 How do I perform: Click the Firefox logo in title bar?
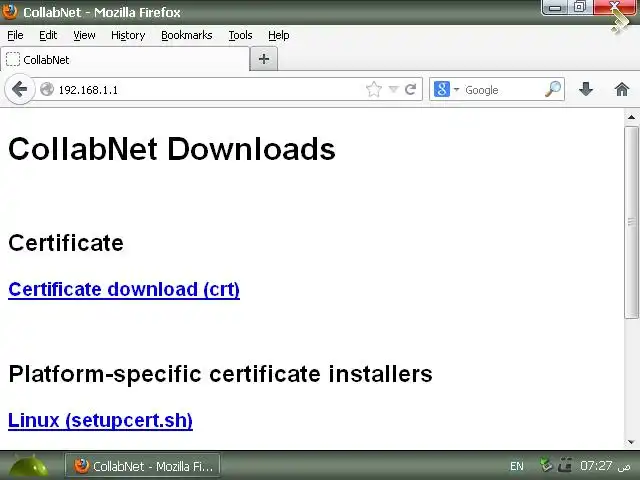pyautogui.click(x=10, y=11)
